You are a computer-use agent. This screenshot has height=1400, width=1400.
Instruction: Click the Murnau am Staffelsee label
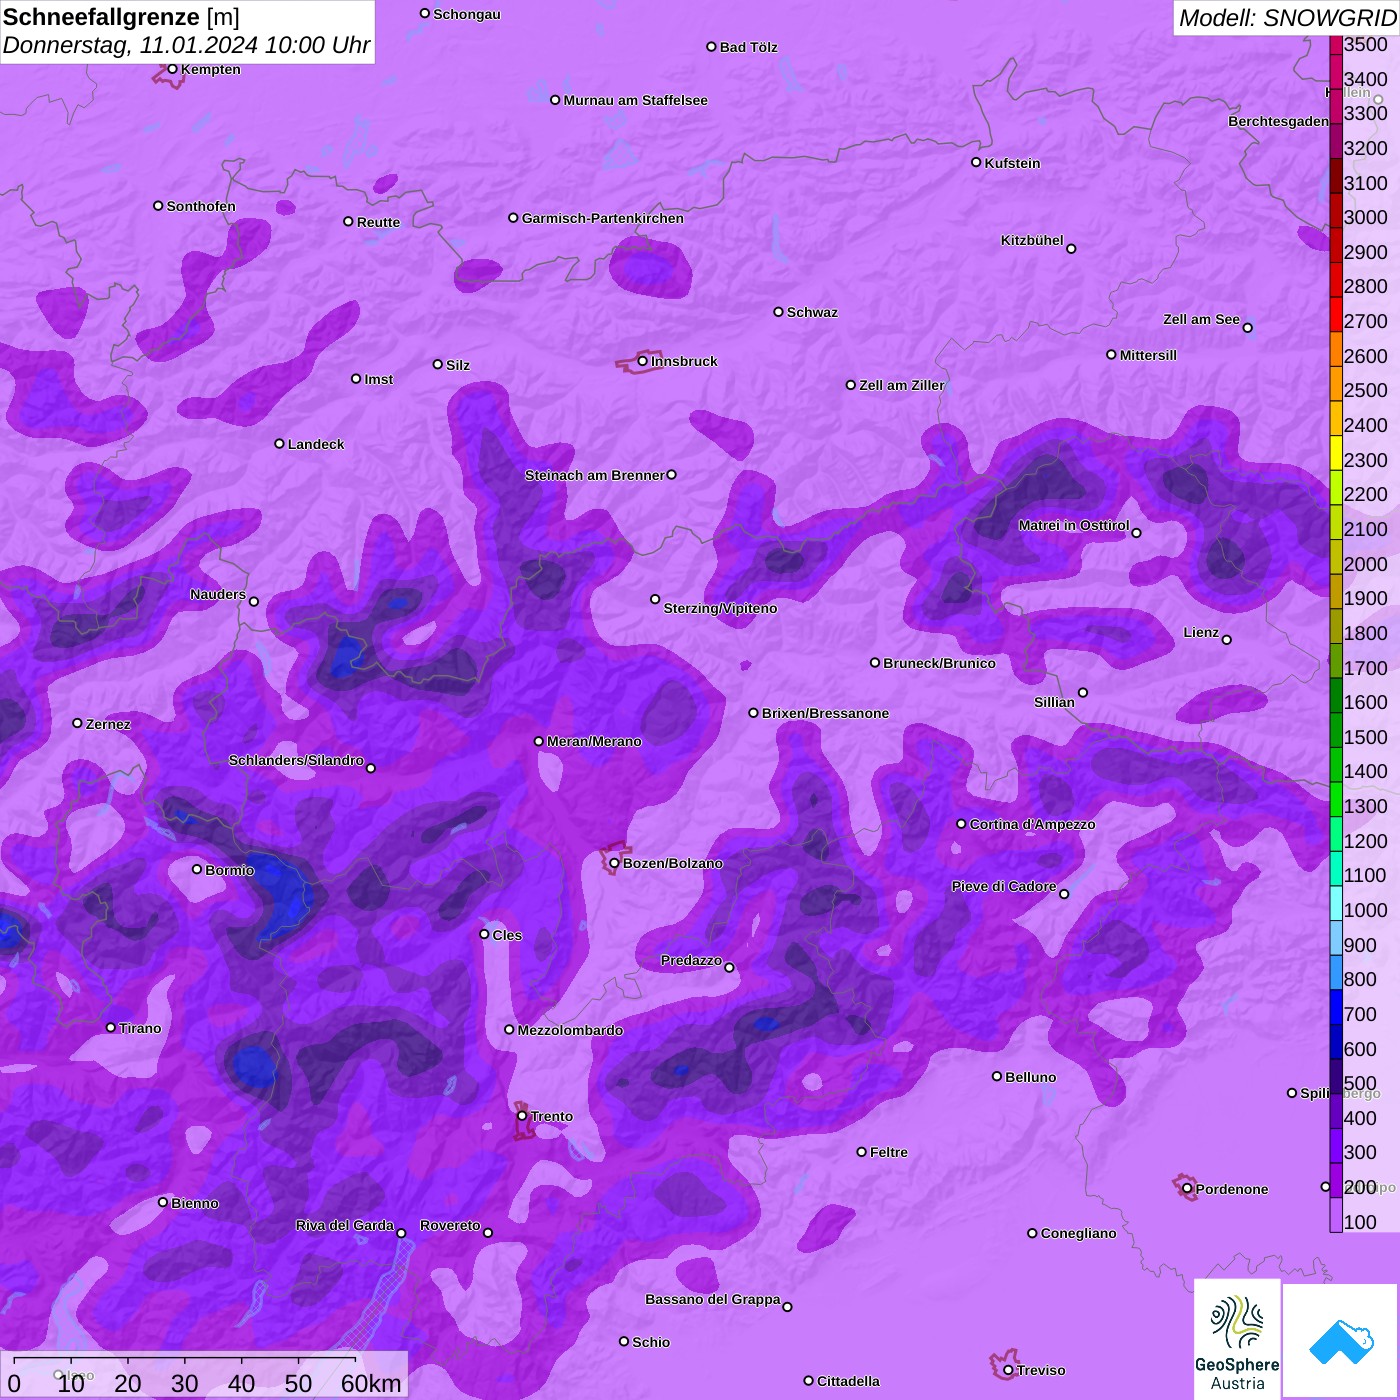coord(635,100)
